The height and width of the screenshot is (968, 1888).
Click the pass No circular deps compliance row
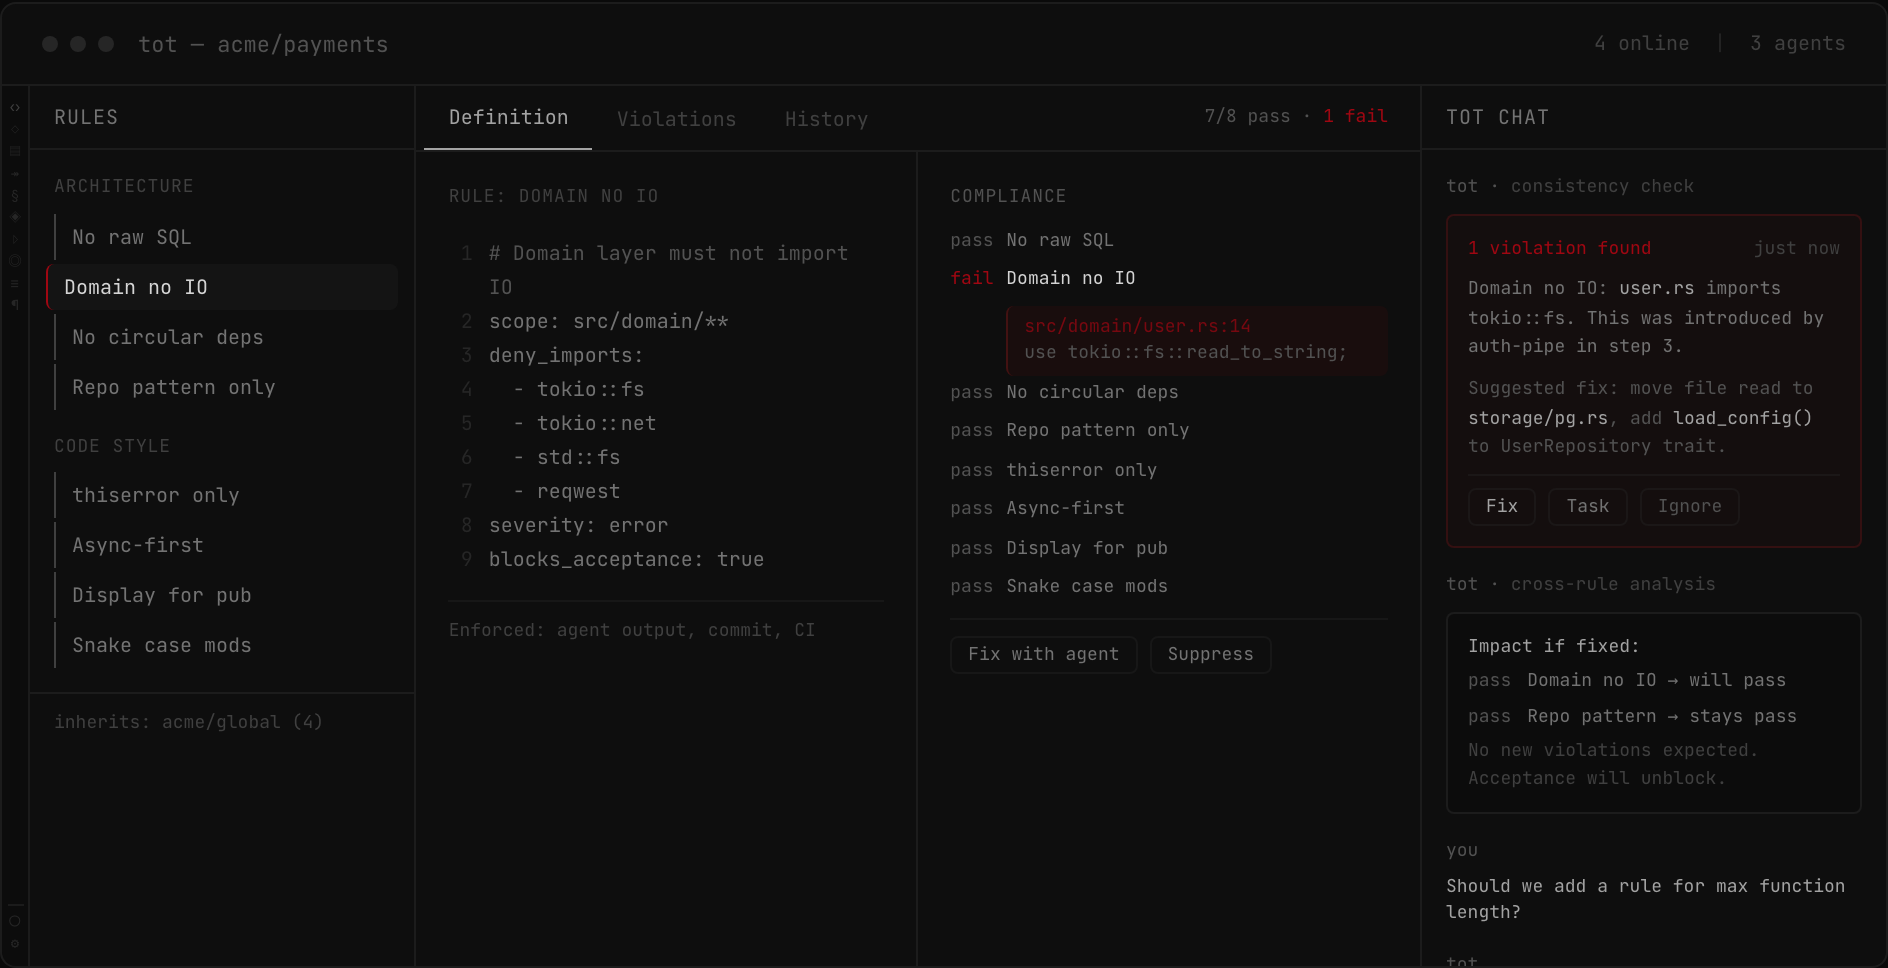pos(1168,392)
